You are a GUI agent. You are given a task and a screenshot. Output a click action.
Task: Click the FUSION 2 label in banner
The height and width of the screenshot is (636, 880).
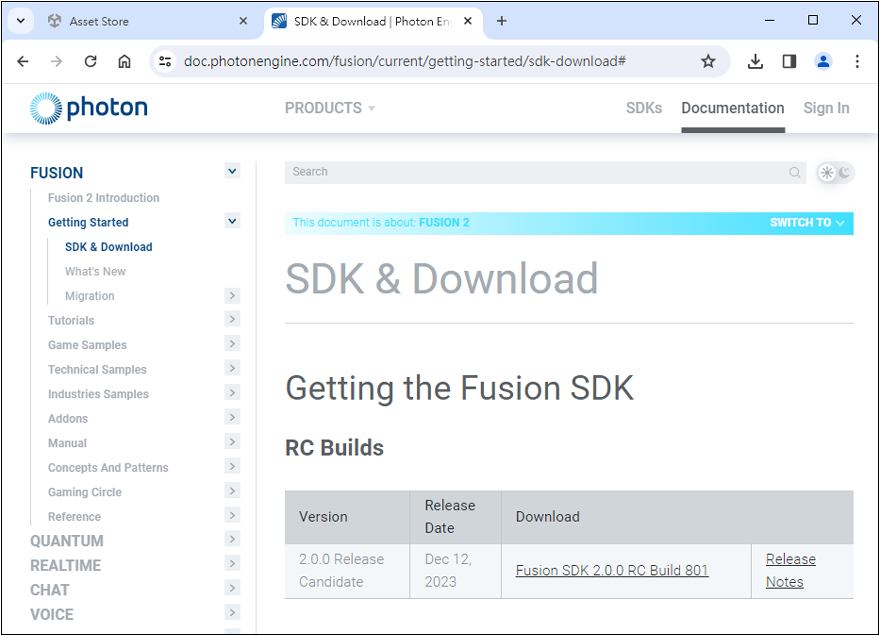(x=444, y=223)
